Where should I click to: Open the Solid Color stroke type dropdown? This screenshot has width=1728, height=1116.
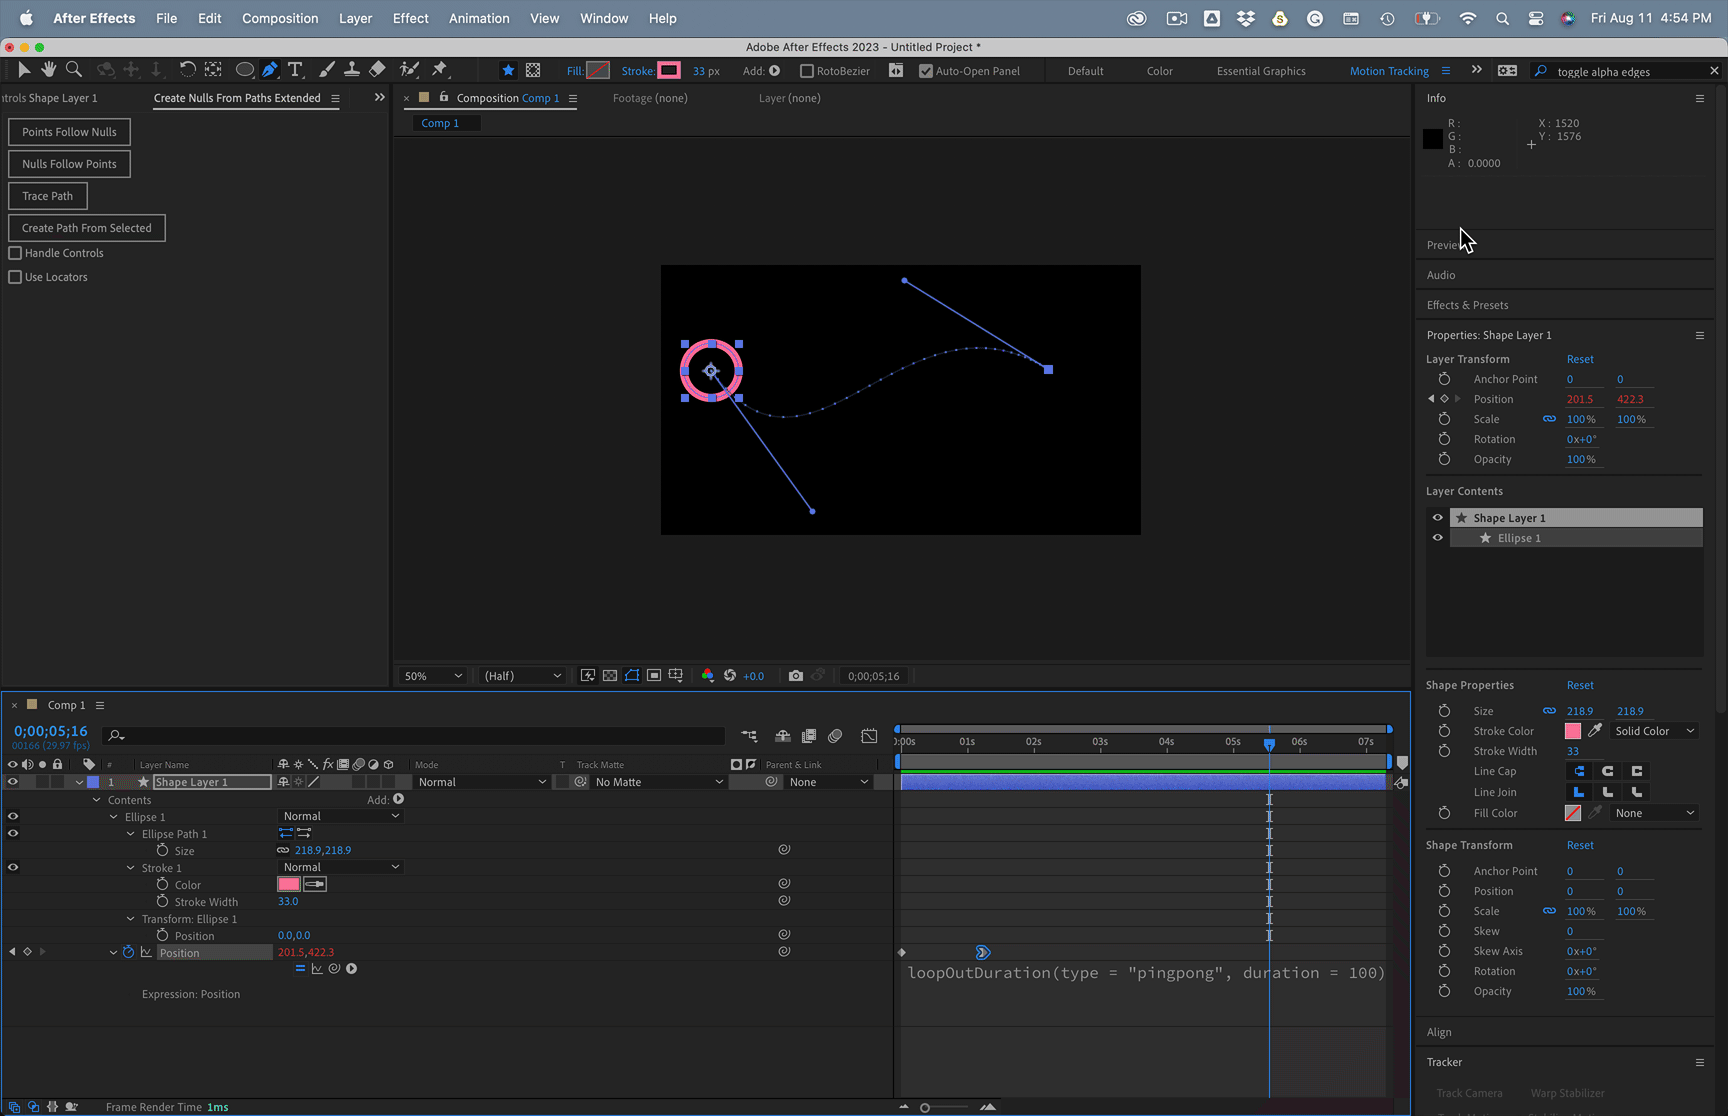tap(1655, 731)
